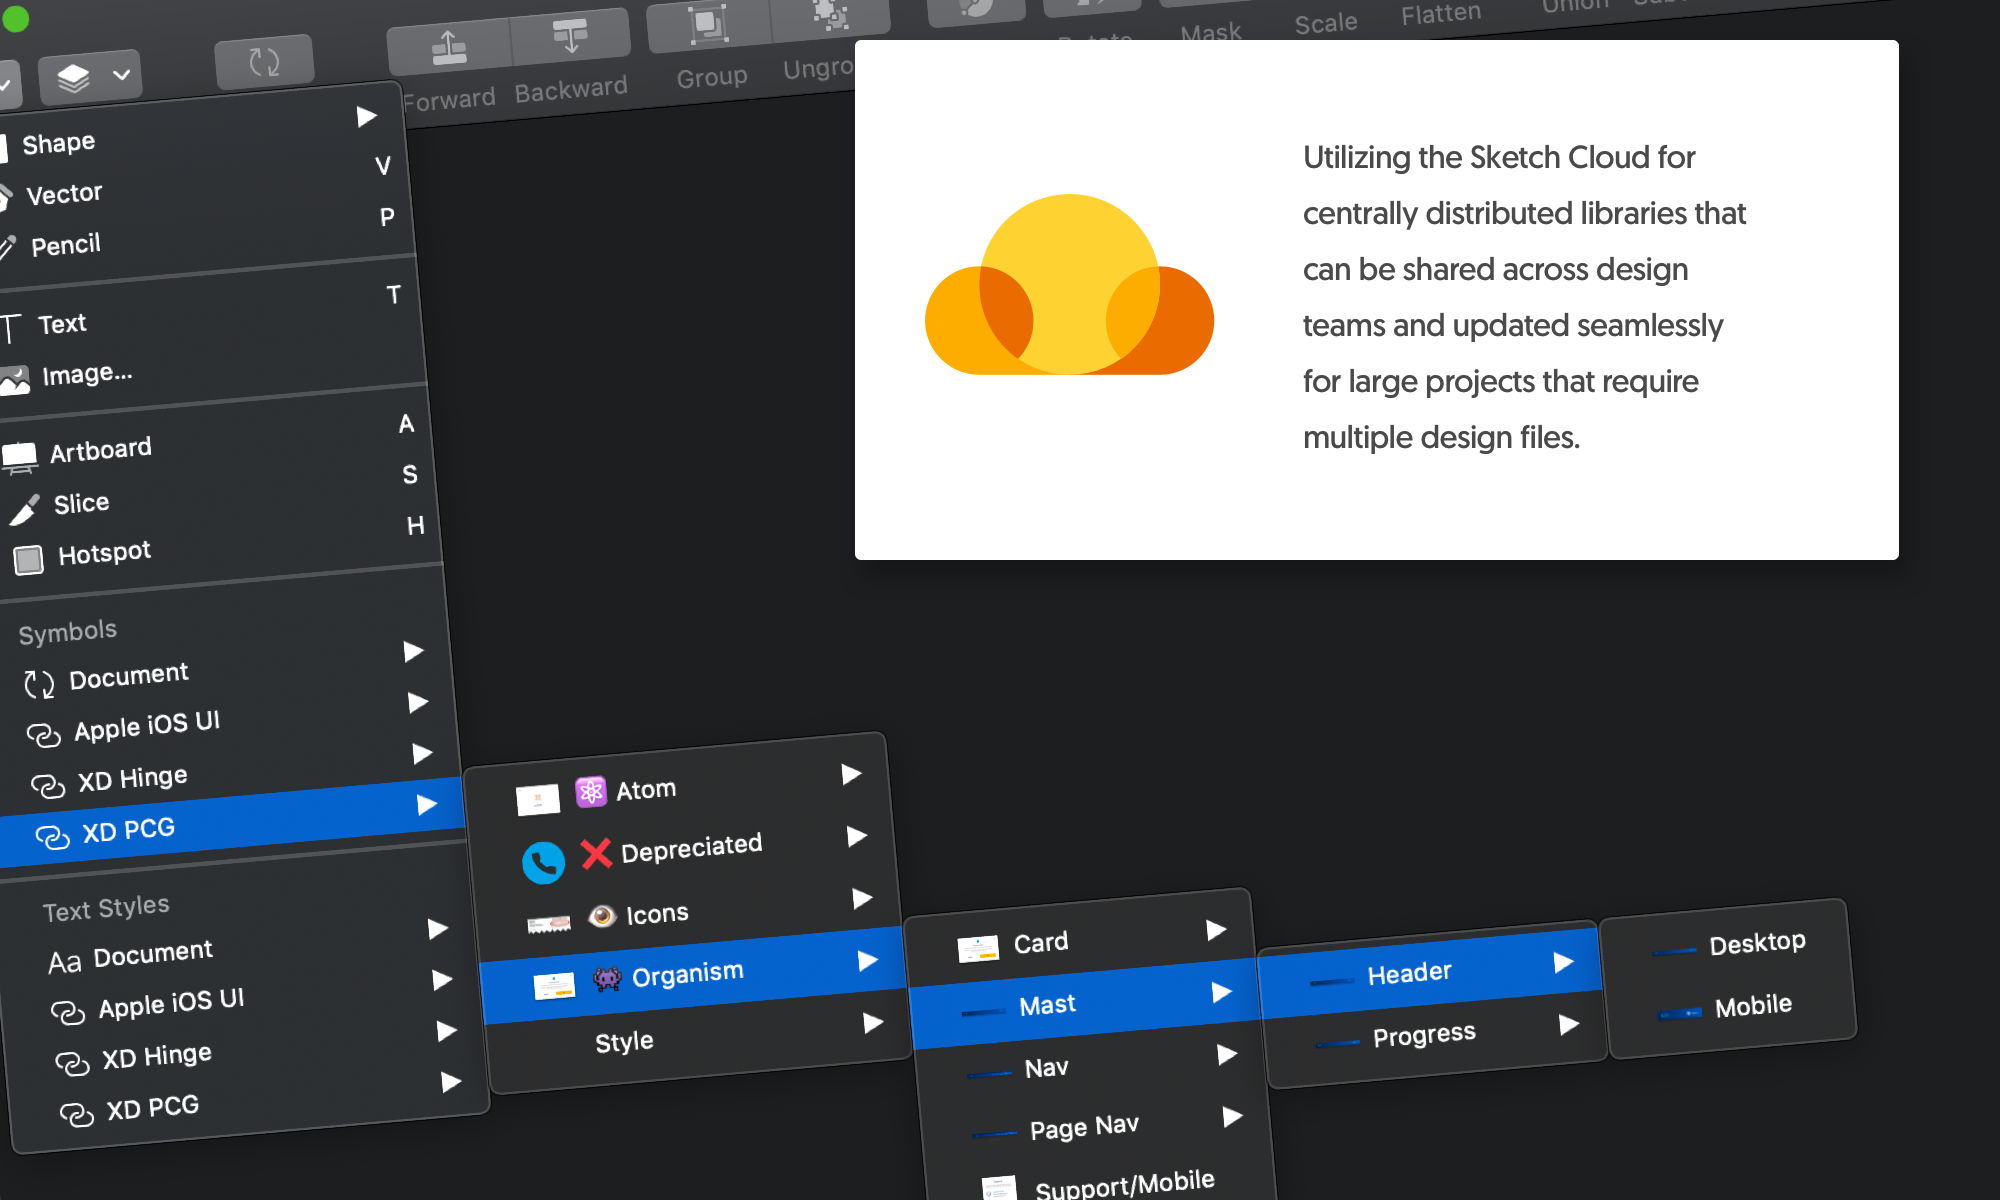Viewport: 2000px width, 1200px height.
Task: Open the Atom symbols submenu
Action: (646, 790)
